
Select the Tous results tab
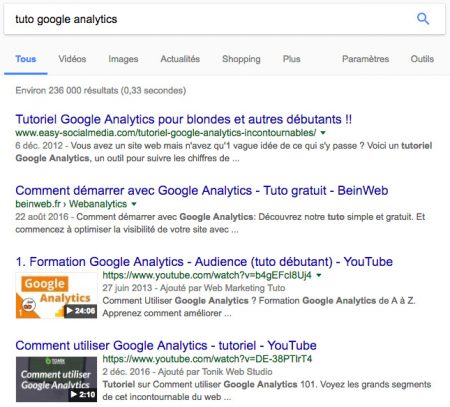click(26, 59)
